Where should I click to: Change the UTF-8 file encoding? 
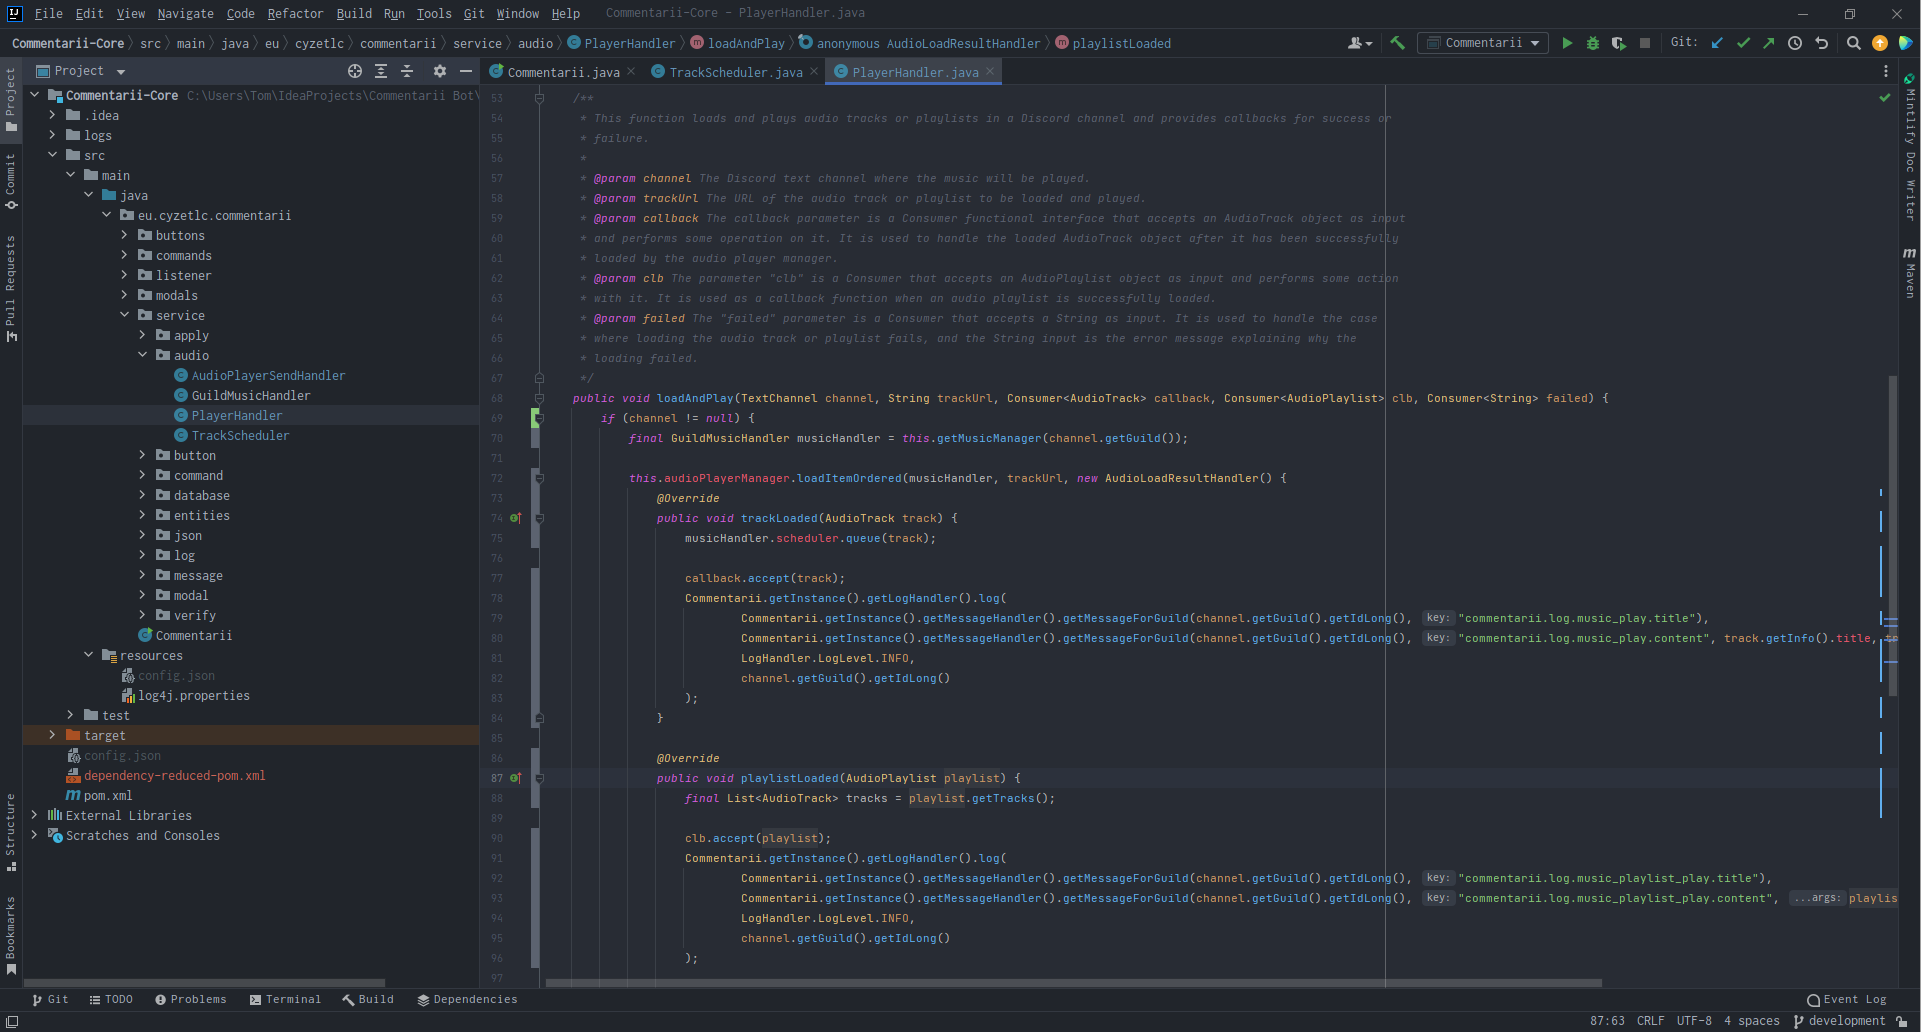(1694, 1021)
